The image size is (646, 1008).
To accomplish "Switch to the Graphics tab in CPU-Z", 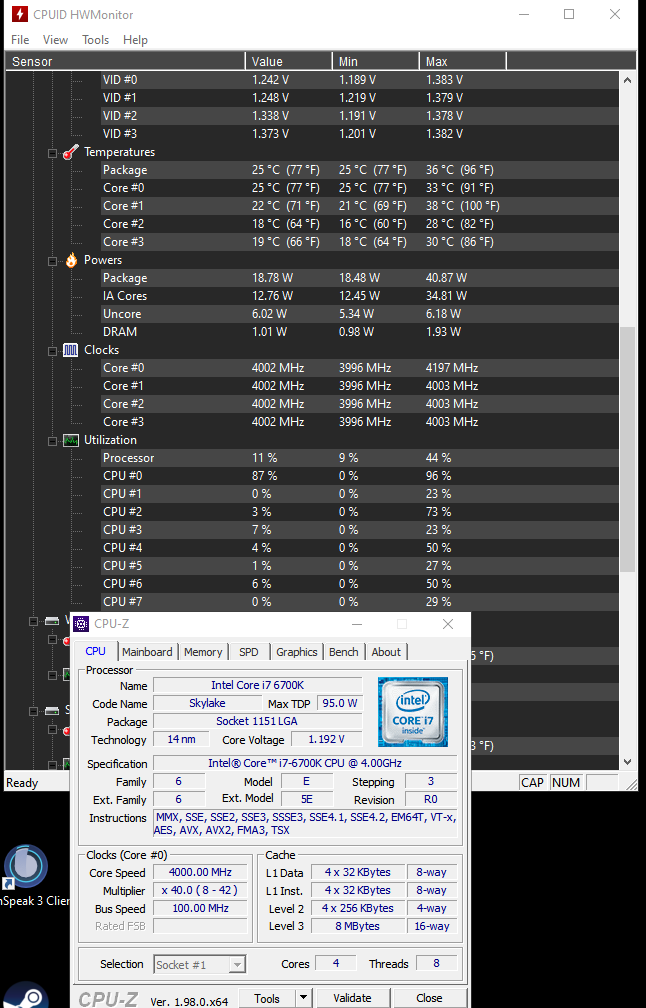I will click(x=296, y=652).
